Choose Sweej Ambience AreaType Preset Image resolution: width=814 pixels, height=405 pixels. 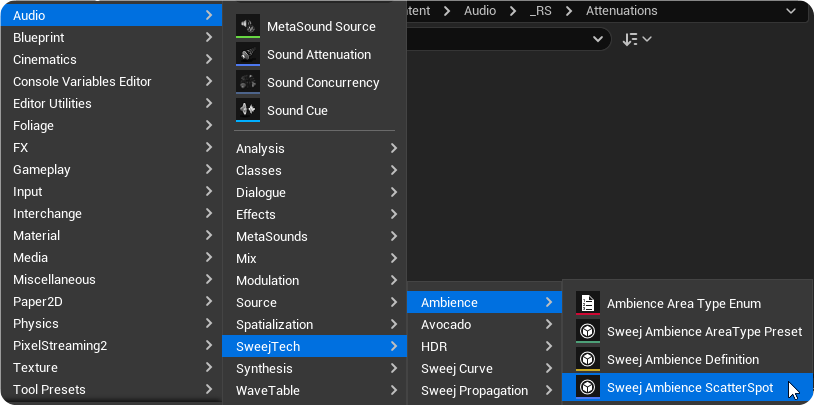(687, 331)
